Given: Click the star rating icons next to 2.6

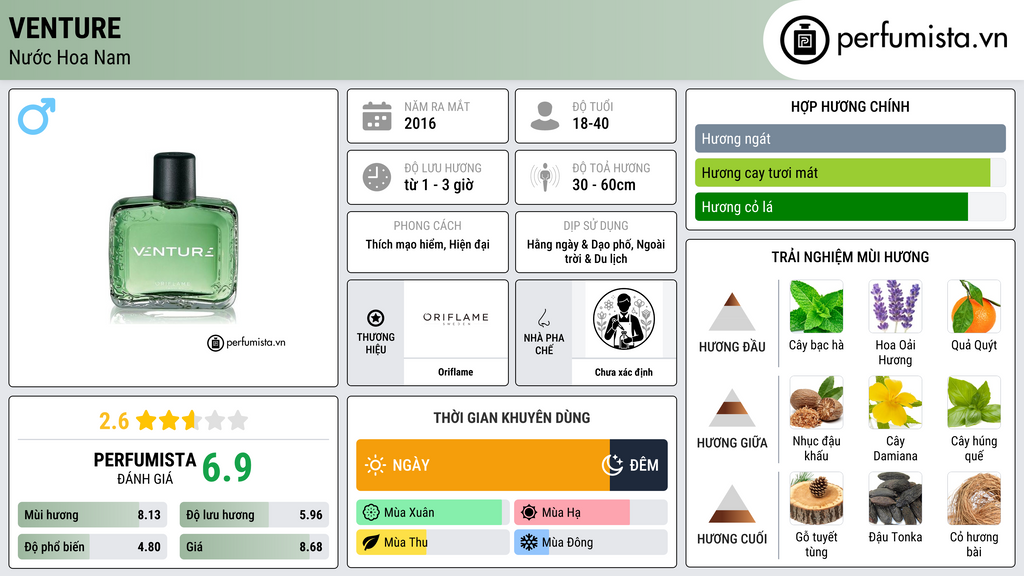Looking at the screenshot, I should tap(192, 420).
